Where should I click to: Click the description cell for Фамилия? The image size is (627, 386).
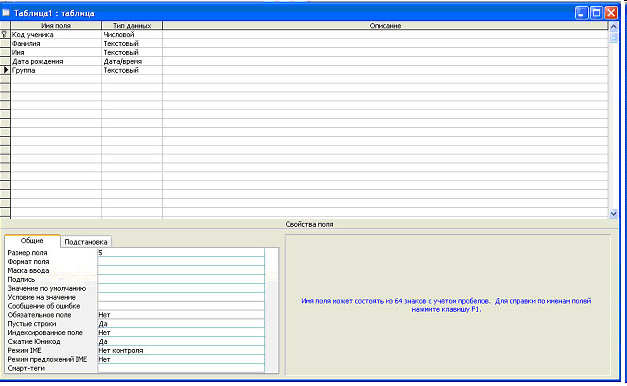click(385, 43)
